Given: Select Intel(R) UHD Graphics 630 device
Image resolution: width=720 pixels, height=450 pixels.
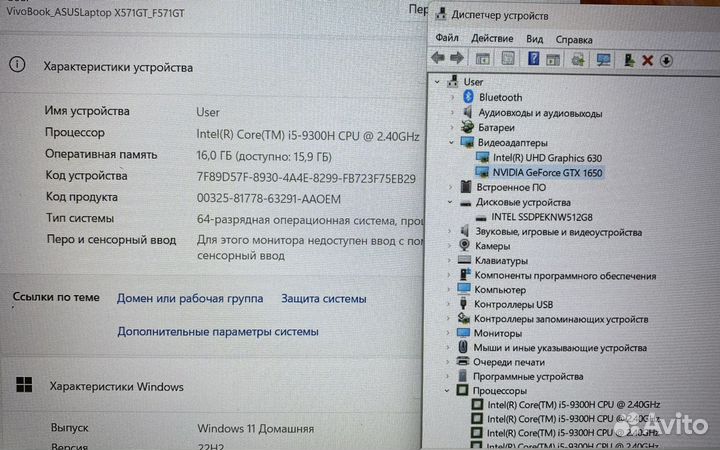Looking at the screenshot, I should [x=547, y=158].
